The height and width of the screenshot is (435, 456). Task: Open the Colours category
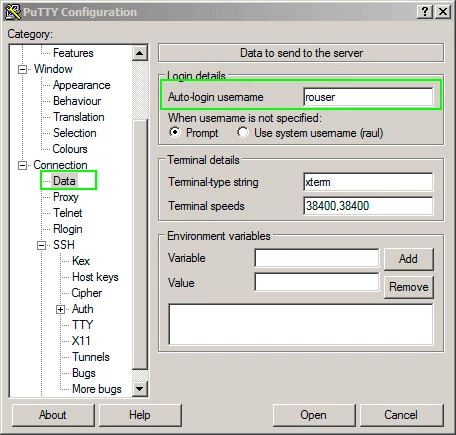(x=70, y=149)
